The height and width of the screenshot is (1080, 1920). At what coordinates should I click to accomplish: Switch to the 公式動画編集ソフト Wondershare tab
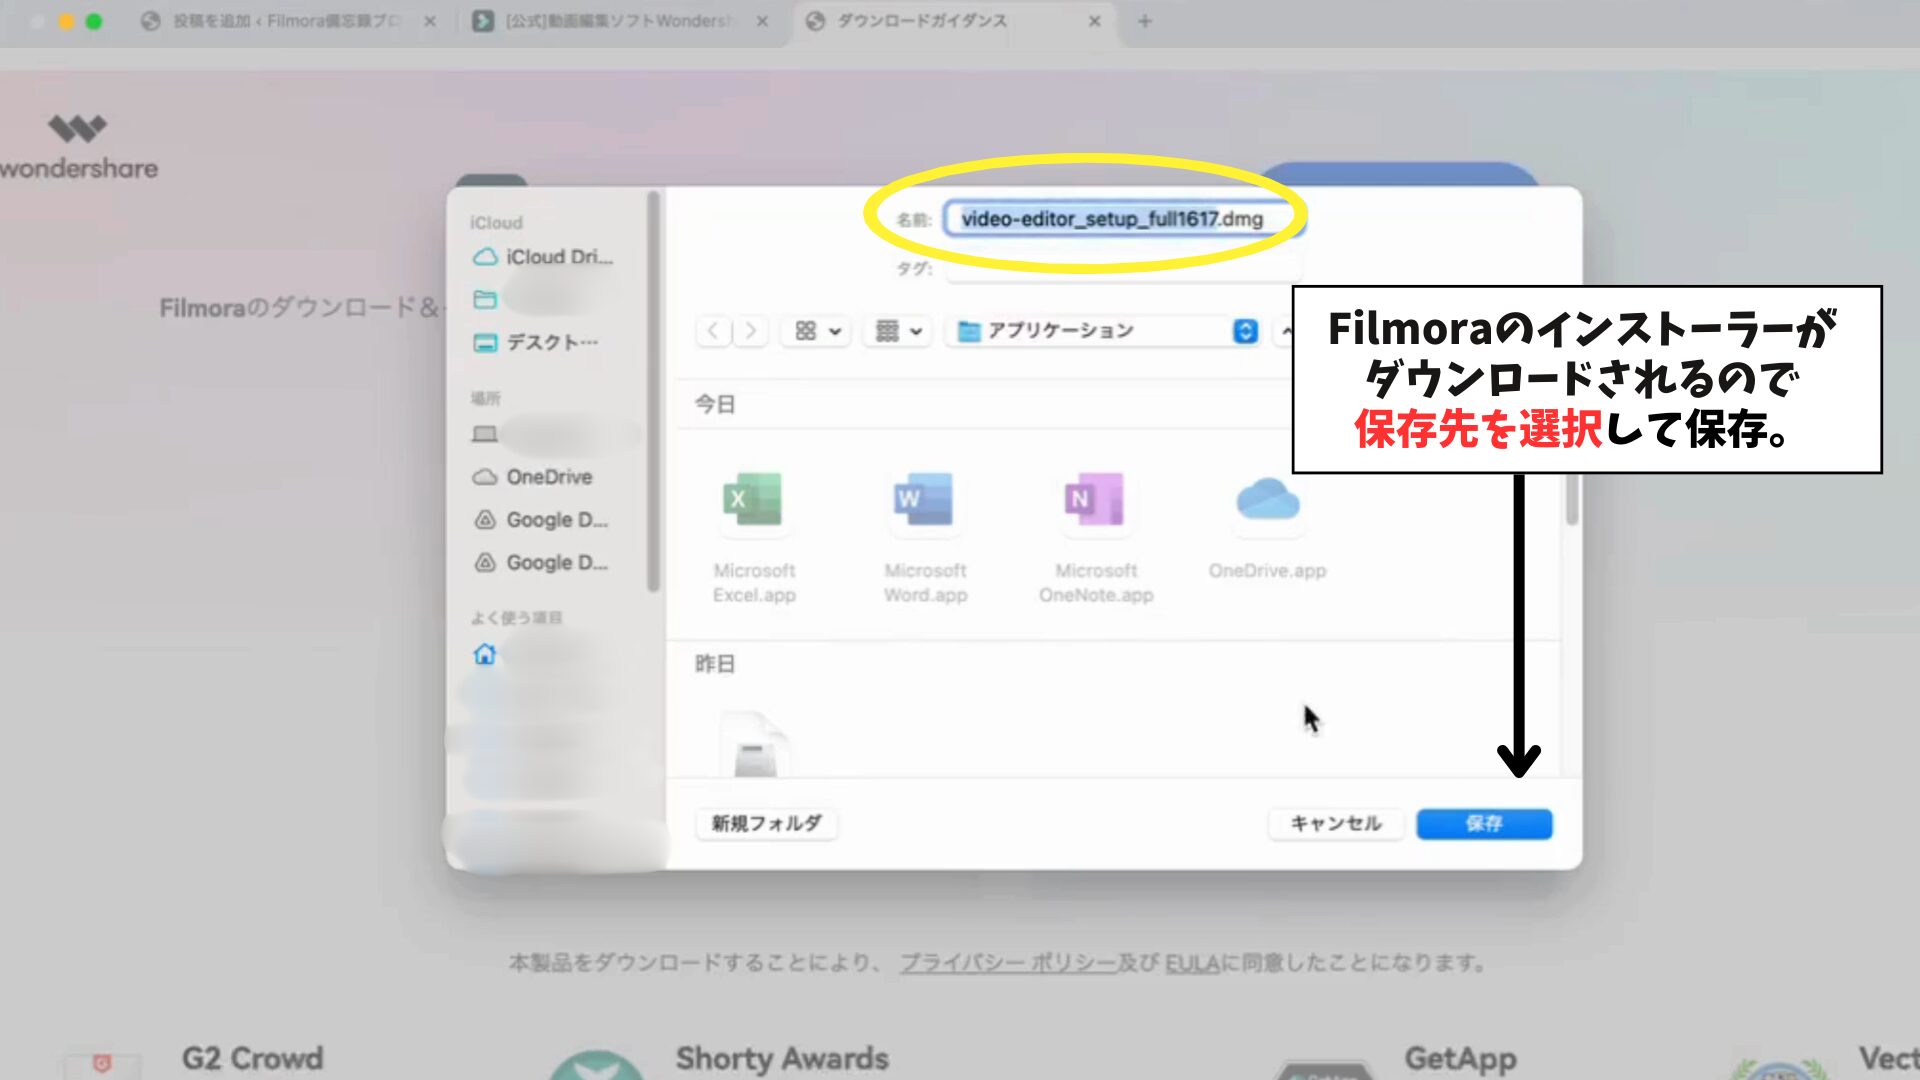[x=617, y=21]
